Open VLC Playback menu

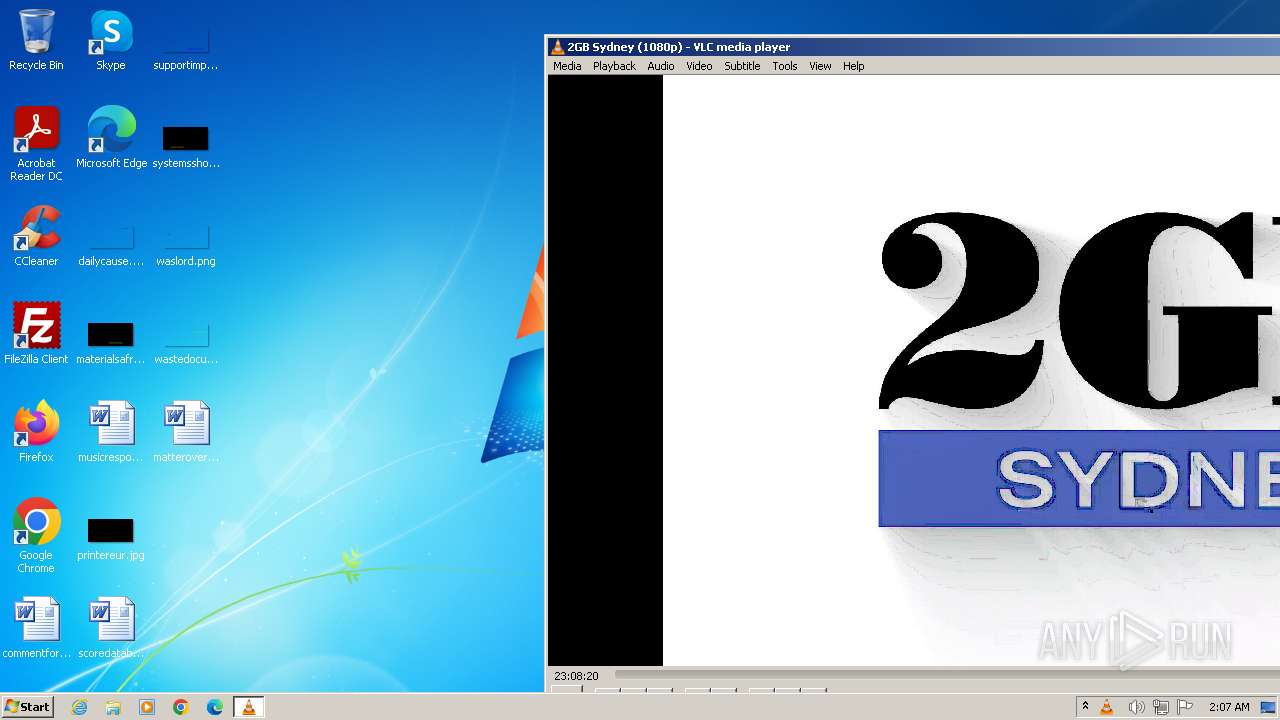614,66
